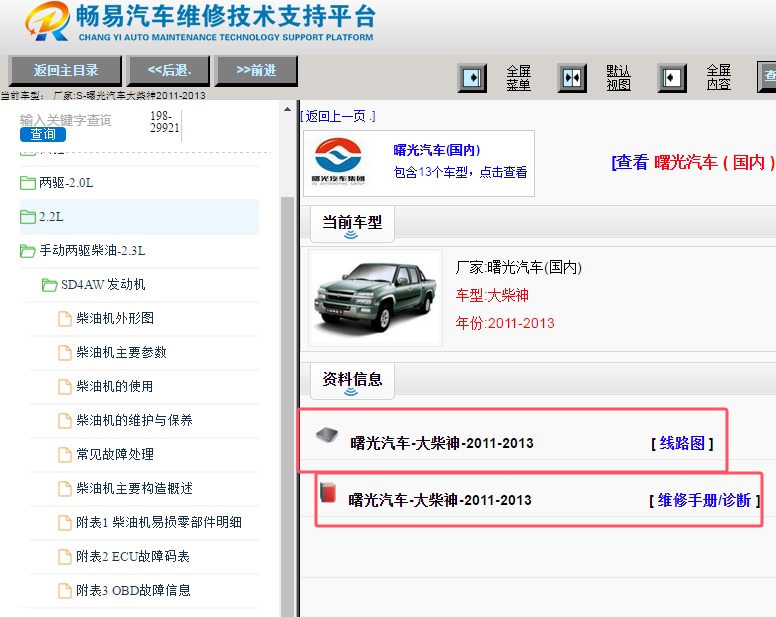Image resolution: width=776 pixels, height=617 pixels.
Task: Click the gray icon for 线路图 entry
Action: (327, 435)
